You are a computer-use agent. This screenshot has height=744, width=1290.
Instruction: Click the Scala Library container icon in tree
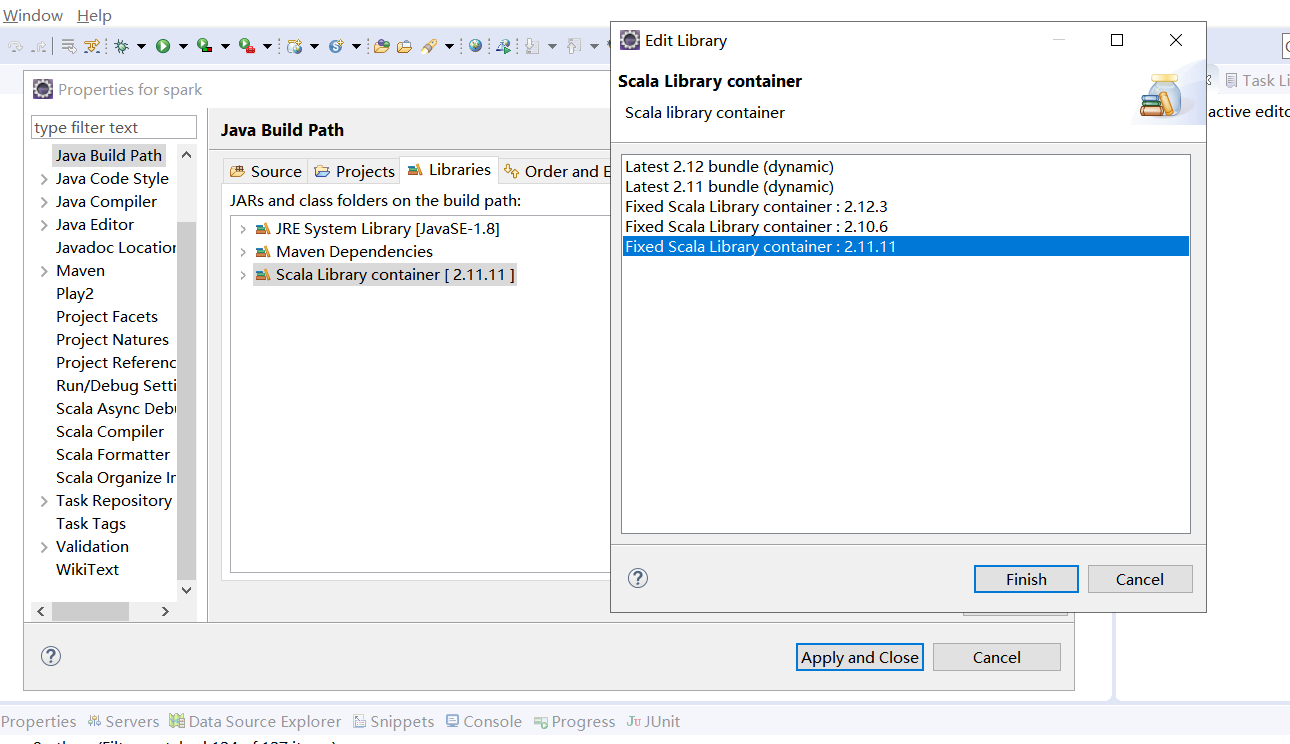click(263, 275)
